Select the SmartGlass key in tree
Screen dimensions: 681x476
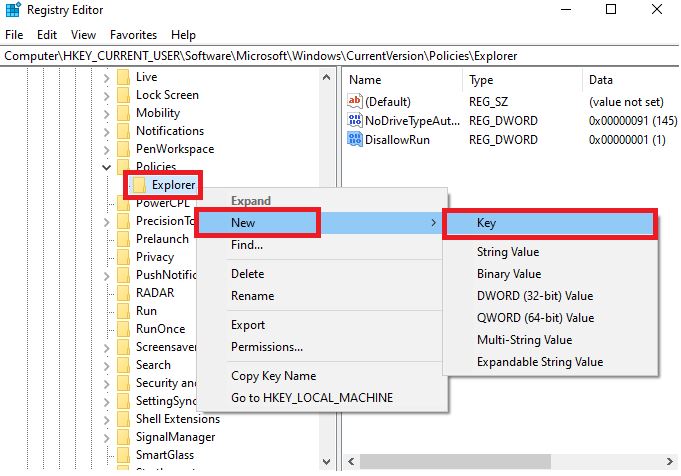[164, 455]
